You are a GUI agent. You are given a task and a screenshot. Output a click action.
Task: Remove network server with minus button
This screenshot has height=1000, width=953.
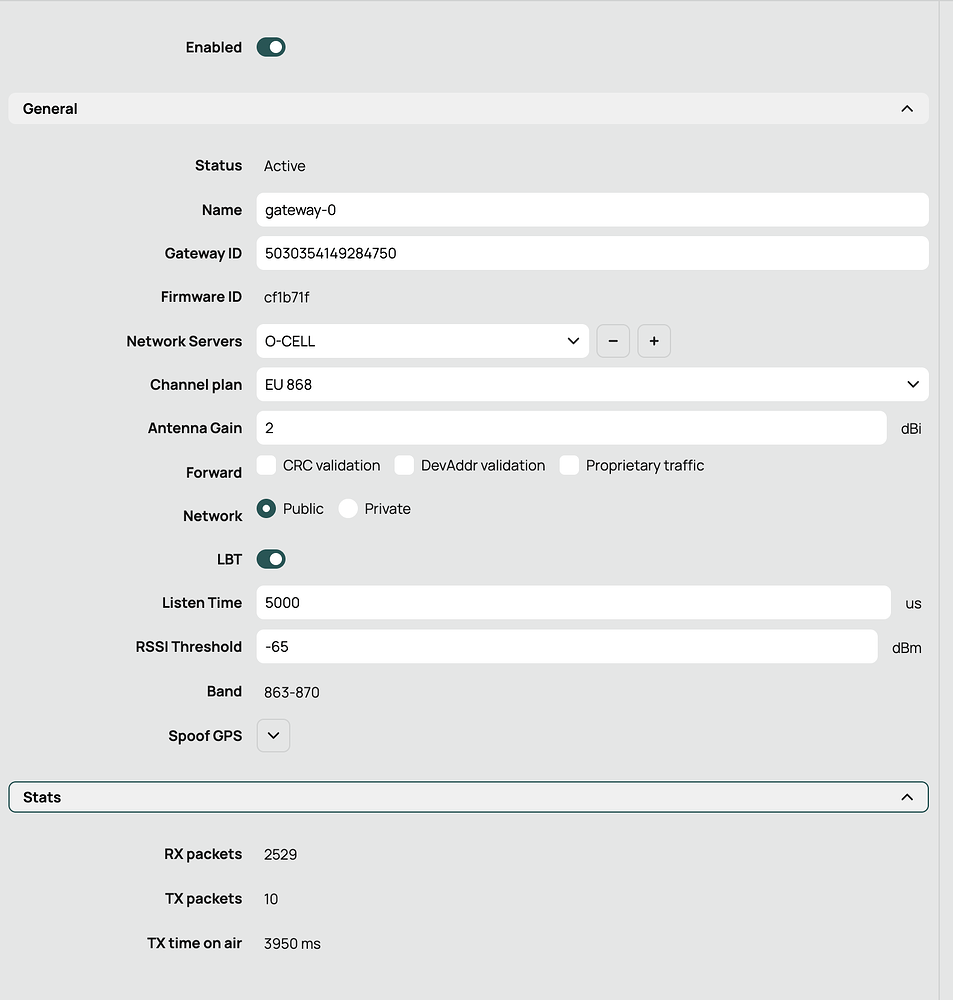pos(613,341)
